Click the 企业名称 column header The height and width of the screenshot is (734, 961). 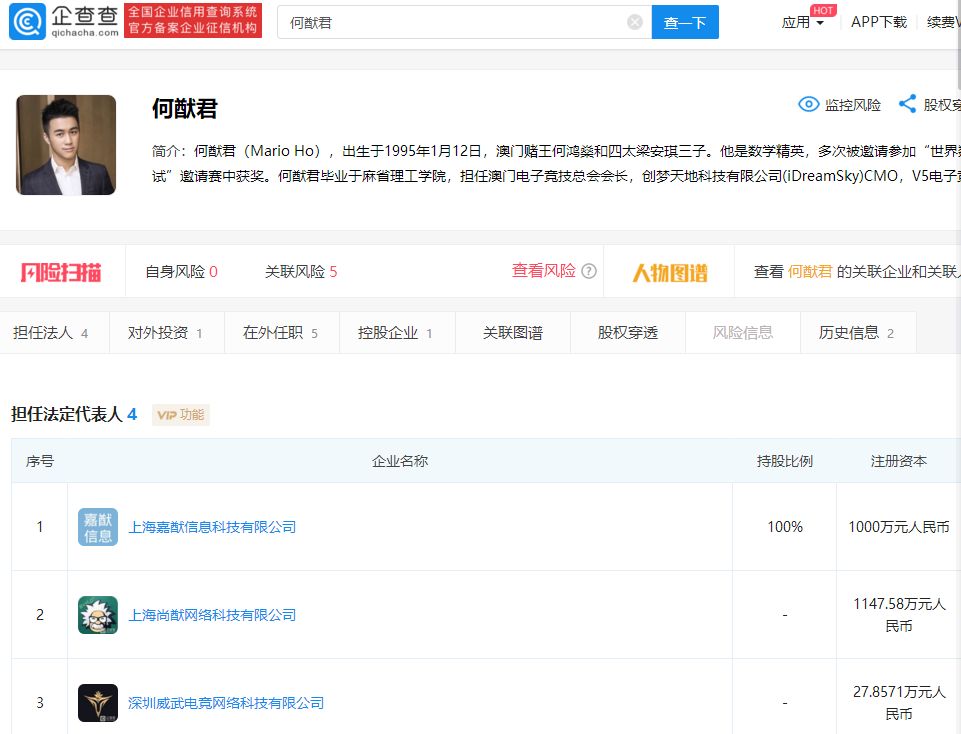pyautogui.click(x=400, y=461)
